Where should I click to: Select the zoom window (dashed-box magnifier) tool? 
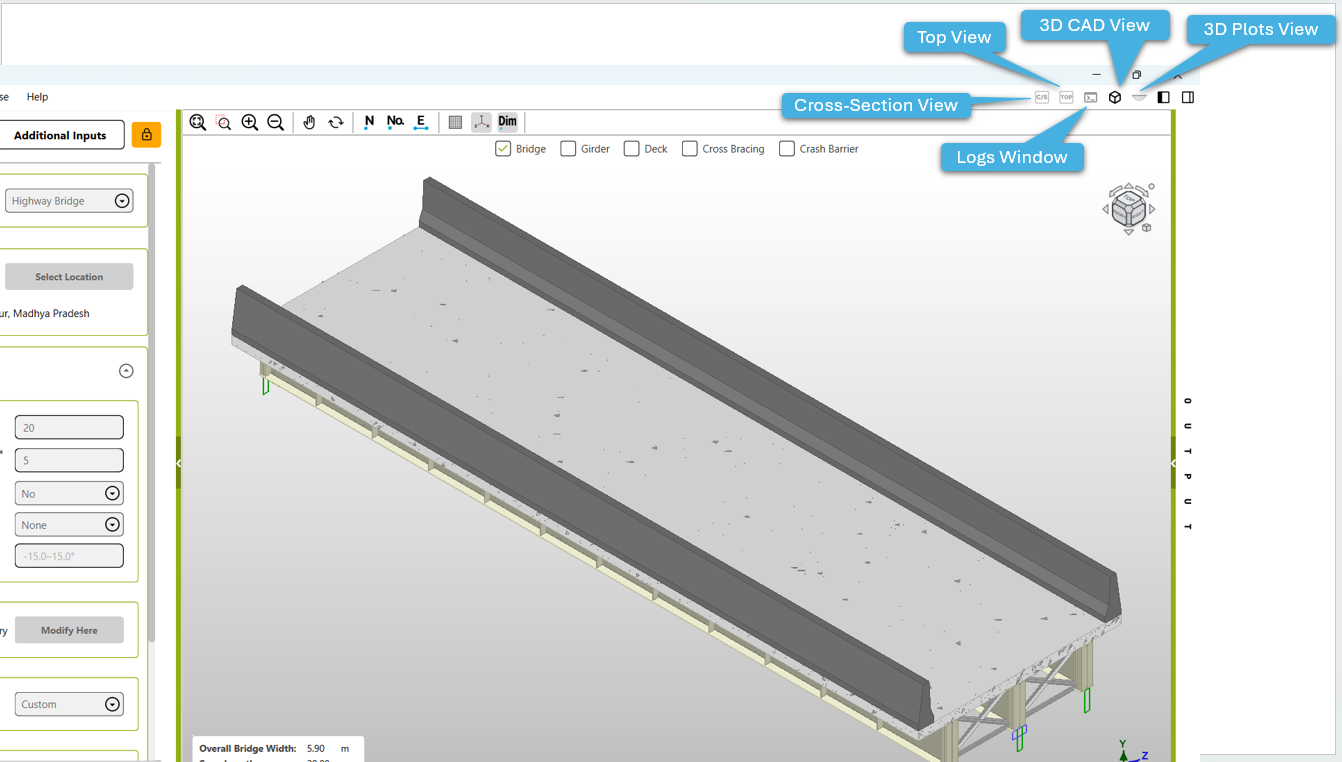(224, 122)
